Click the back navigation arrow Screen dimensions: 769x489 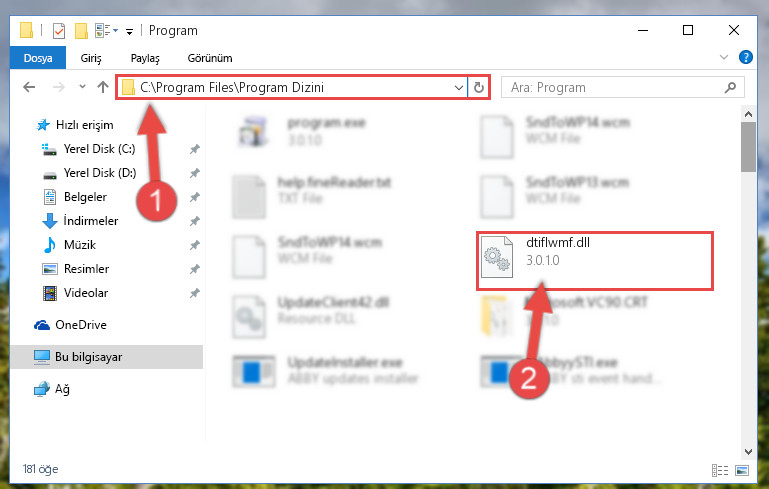tap(29, 87)
